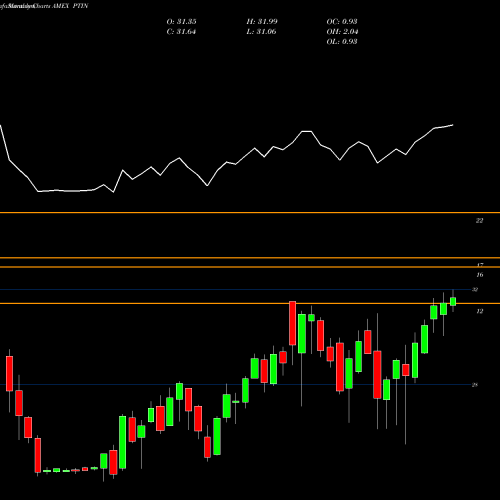Click the OL: 0.93 reading

pyautogui.click(x=342, y=42)
